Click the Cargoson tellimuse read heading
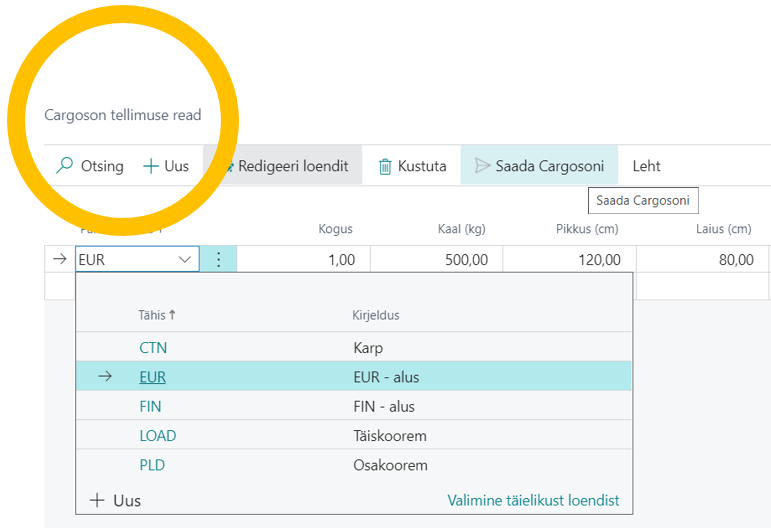771x528 pixels. coord(122,115)
